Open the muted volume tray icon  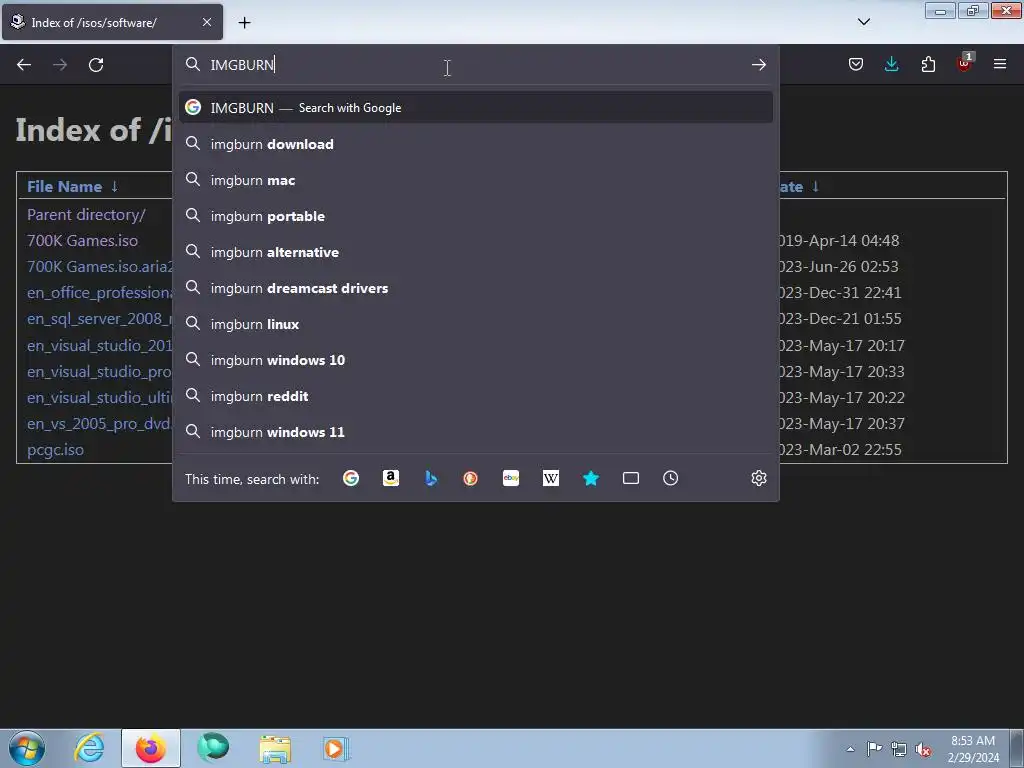[923, 749]
